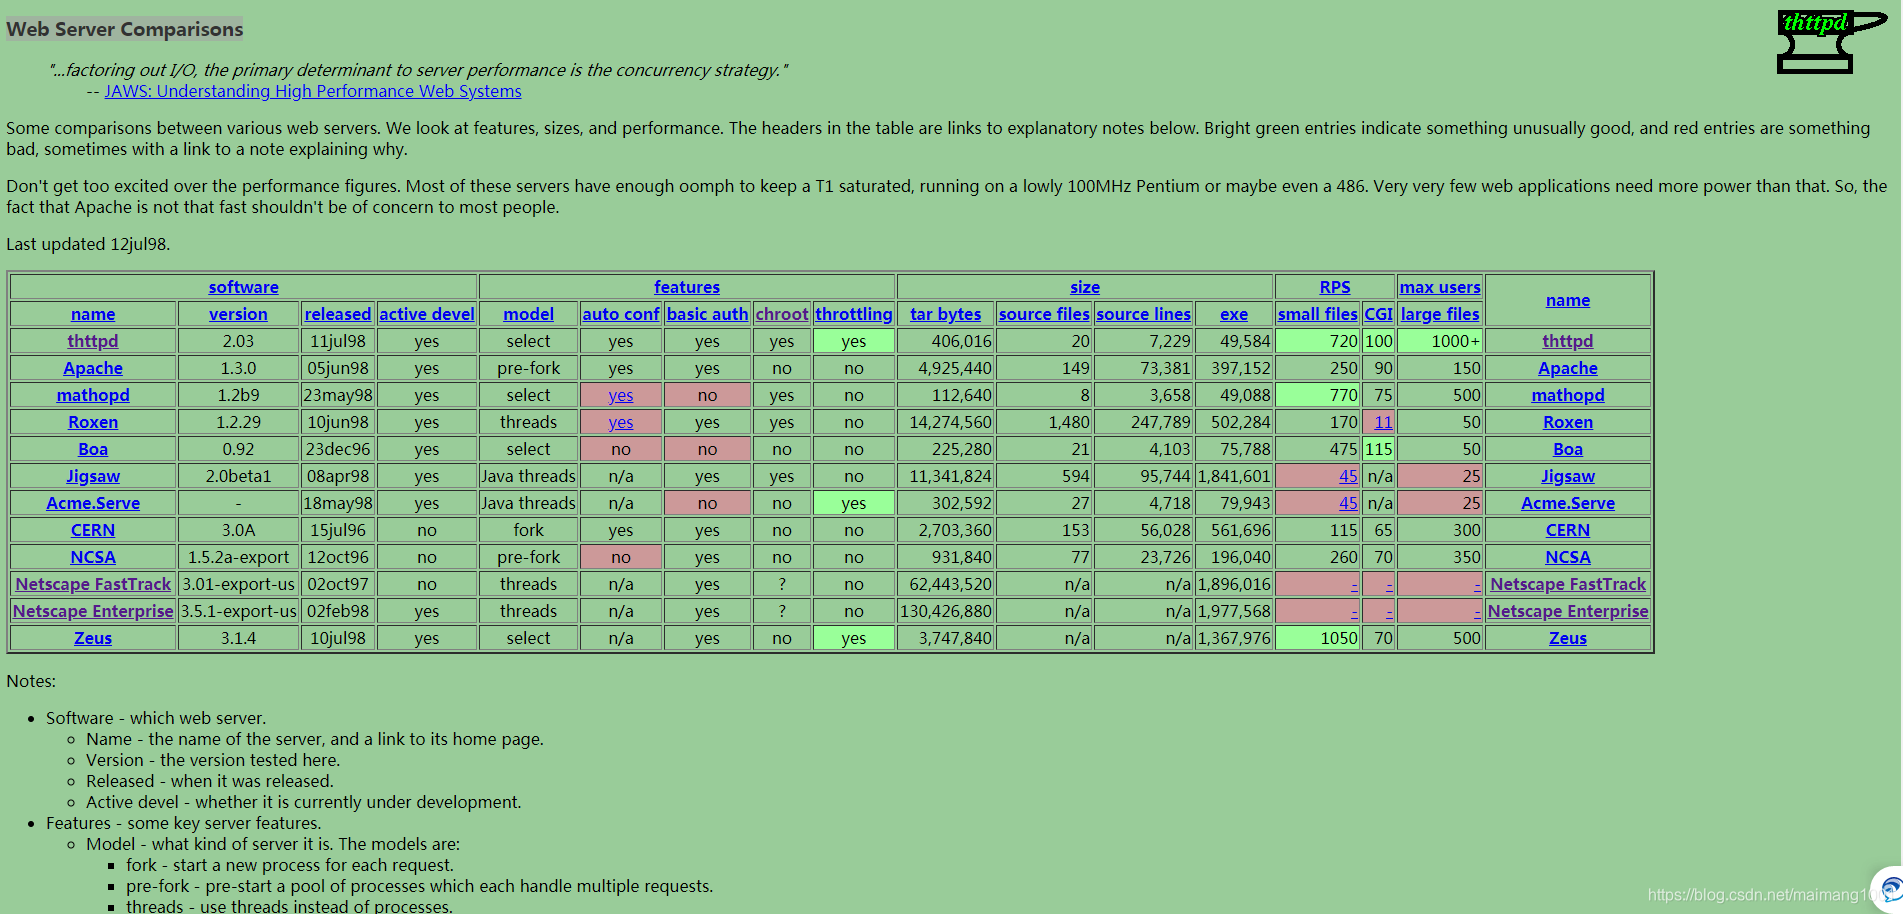Open Roxen link in right name column
1903x914 pixels.
pos(1568,422)
